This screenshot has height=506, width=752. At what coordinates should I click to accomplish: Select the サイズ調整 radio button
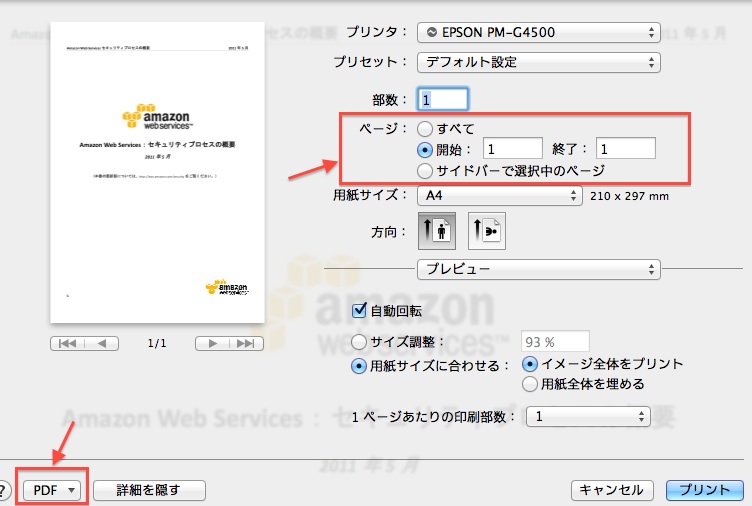(x=359, y=342)
